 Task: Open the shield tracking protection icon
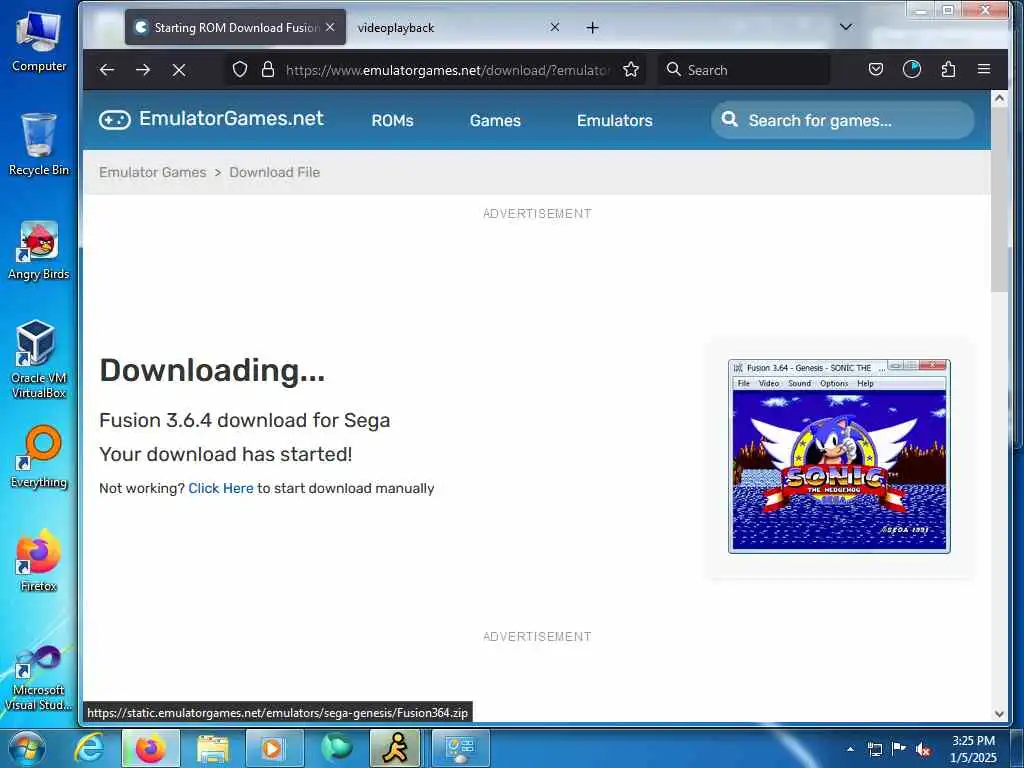[x=240, y=69]
